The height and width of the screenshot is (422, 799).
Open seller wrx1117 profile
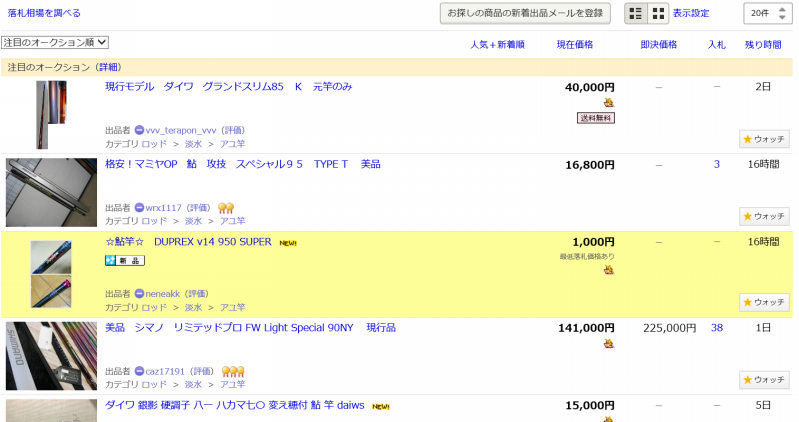[x=163, y=208]
